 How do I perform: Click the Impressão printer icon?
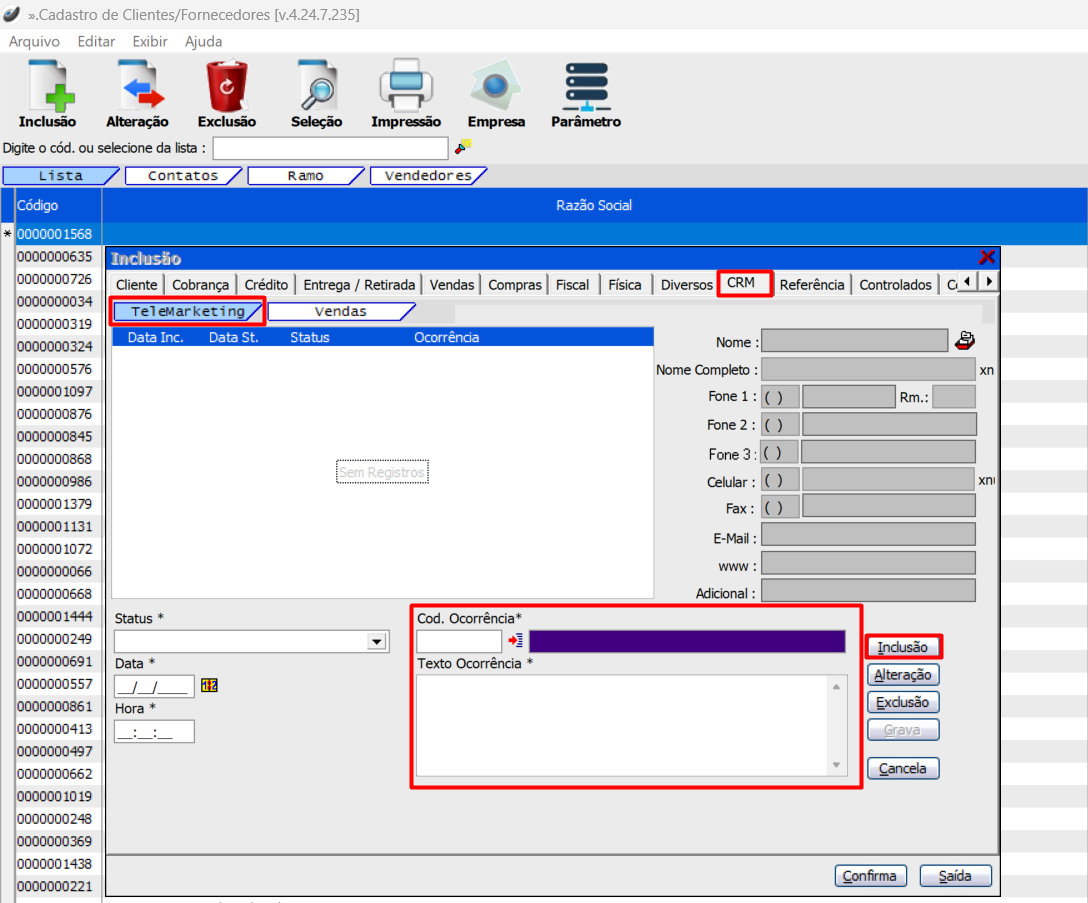click(x=405, y=87)
